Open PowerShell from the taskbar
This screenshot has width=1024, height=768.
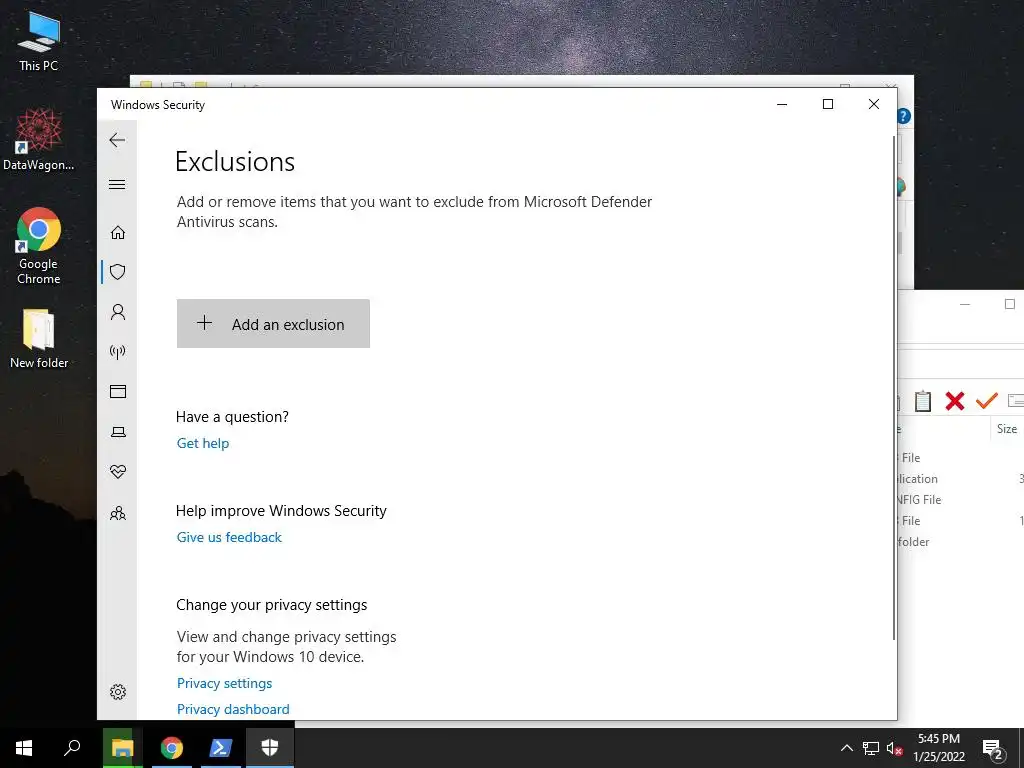pyautogui.click(x=220, y=748)
